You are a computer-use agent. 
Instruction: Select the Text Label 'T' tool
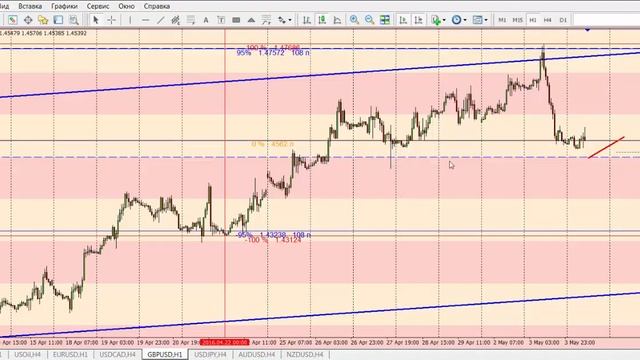(x=221, y=20)
